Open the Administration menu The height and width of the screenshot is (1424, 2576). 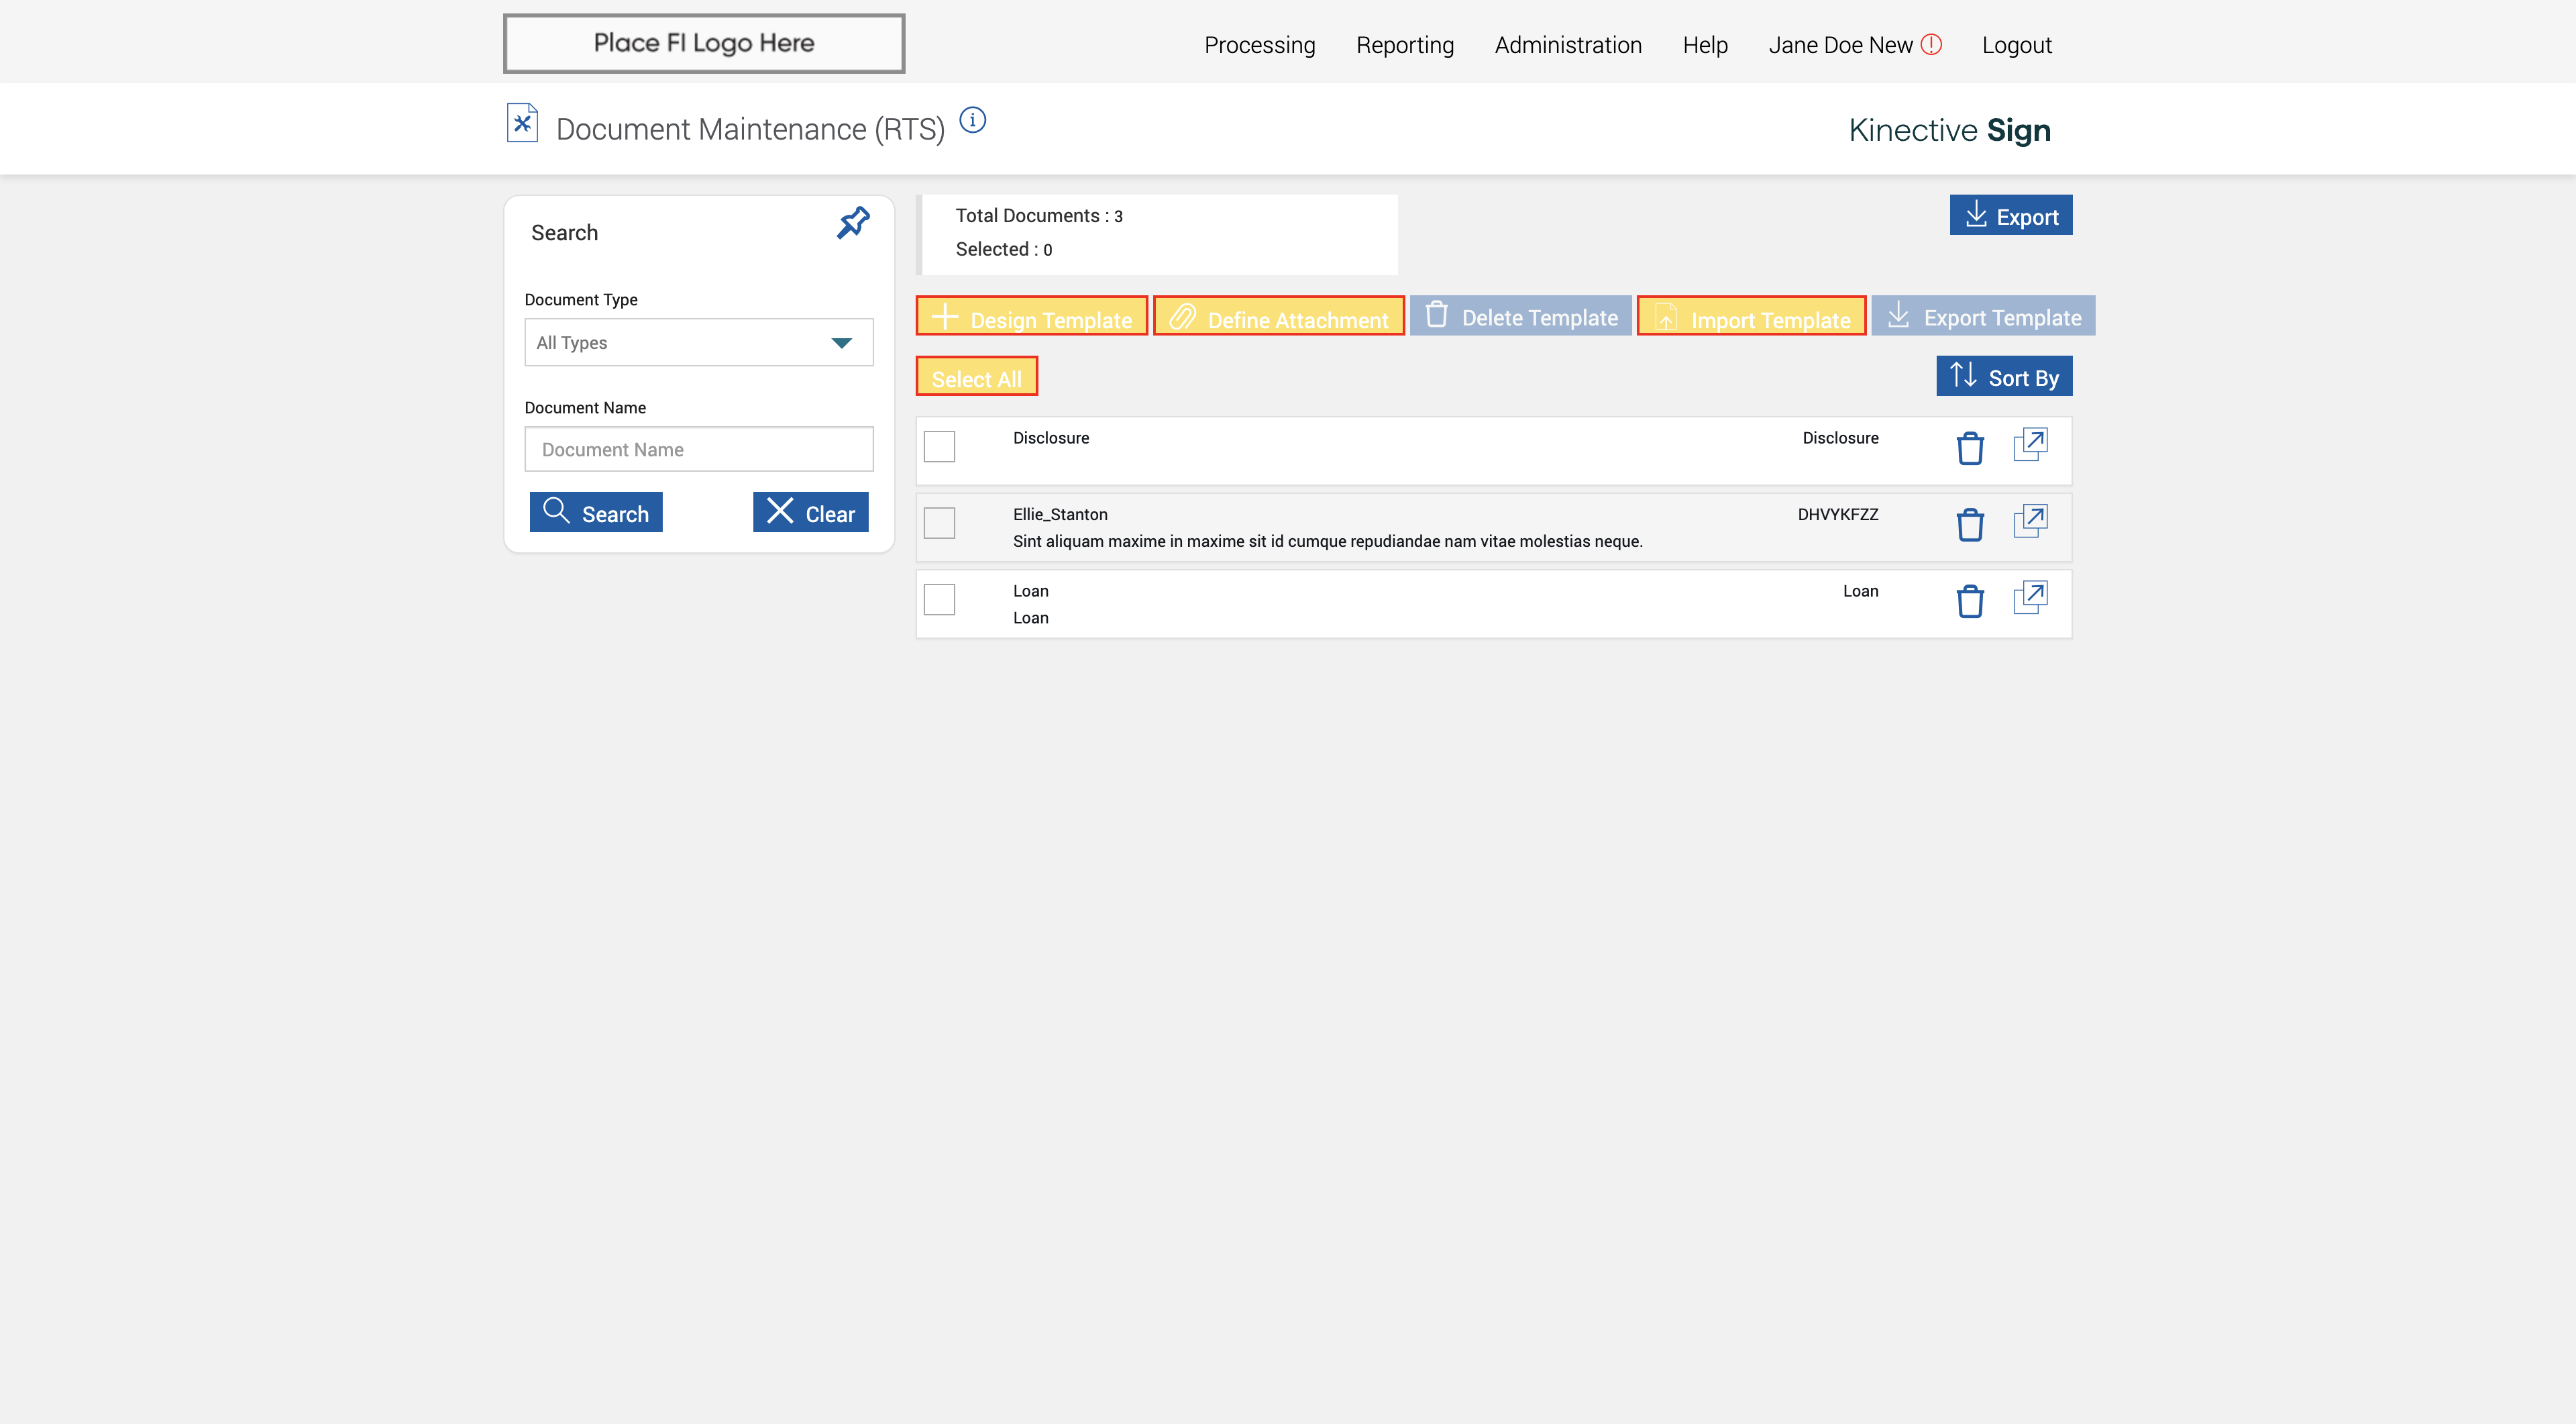point(1567,45)
